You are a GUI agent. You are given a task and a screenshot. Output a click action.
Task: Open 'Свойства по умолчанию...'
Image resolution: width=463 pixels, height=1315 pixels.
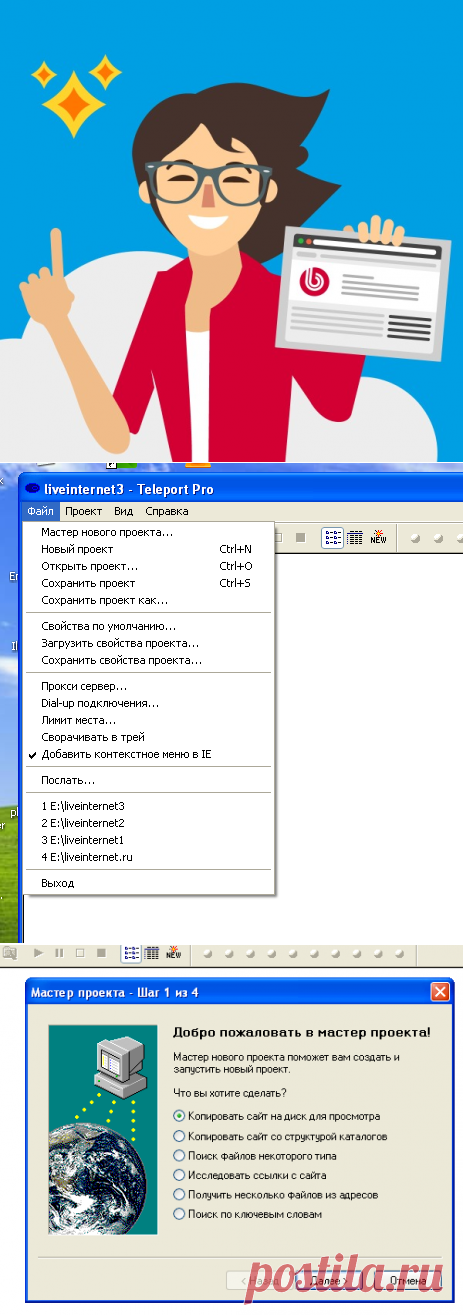147,626
